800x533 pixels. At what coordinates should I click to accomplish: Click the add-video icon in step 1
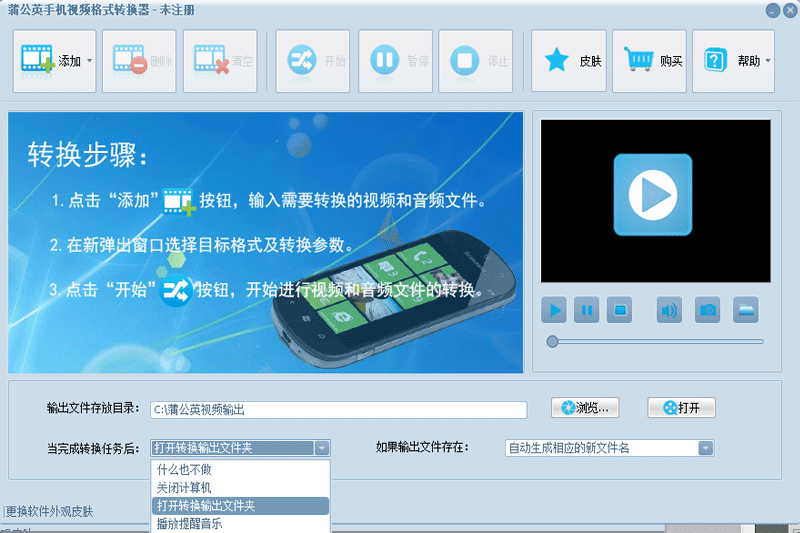(179, 201)
